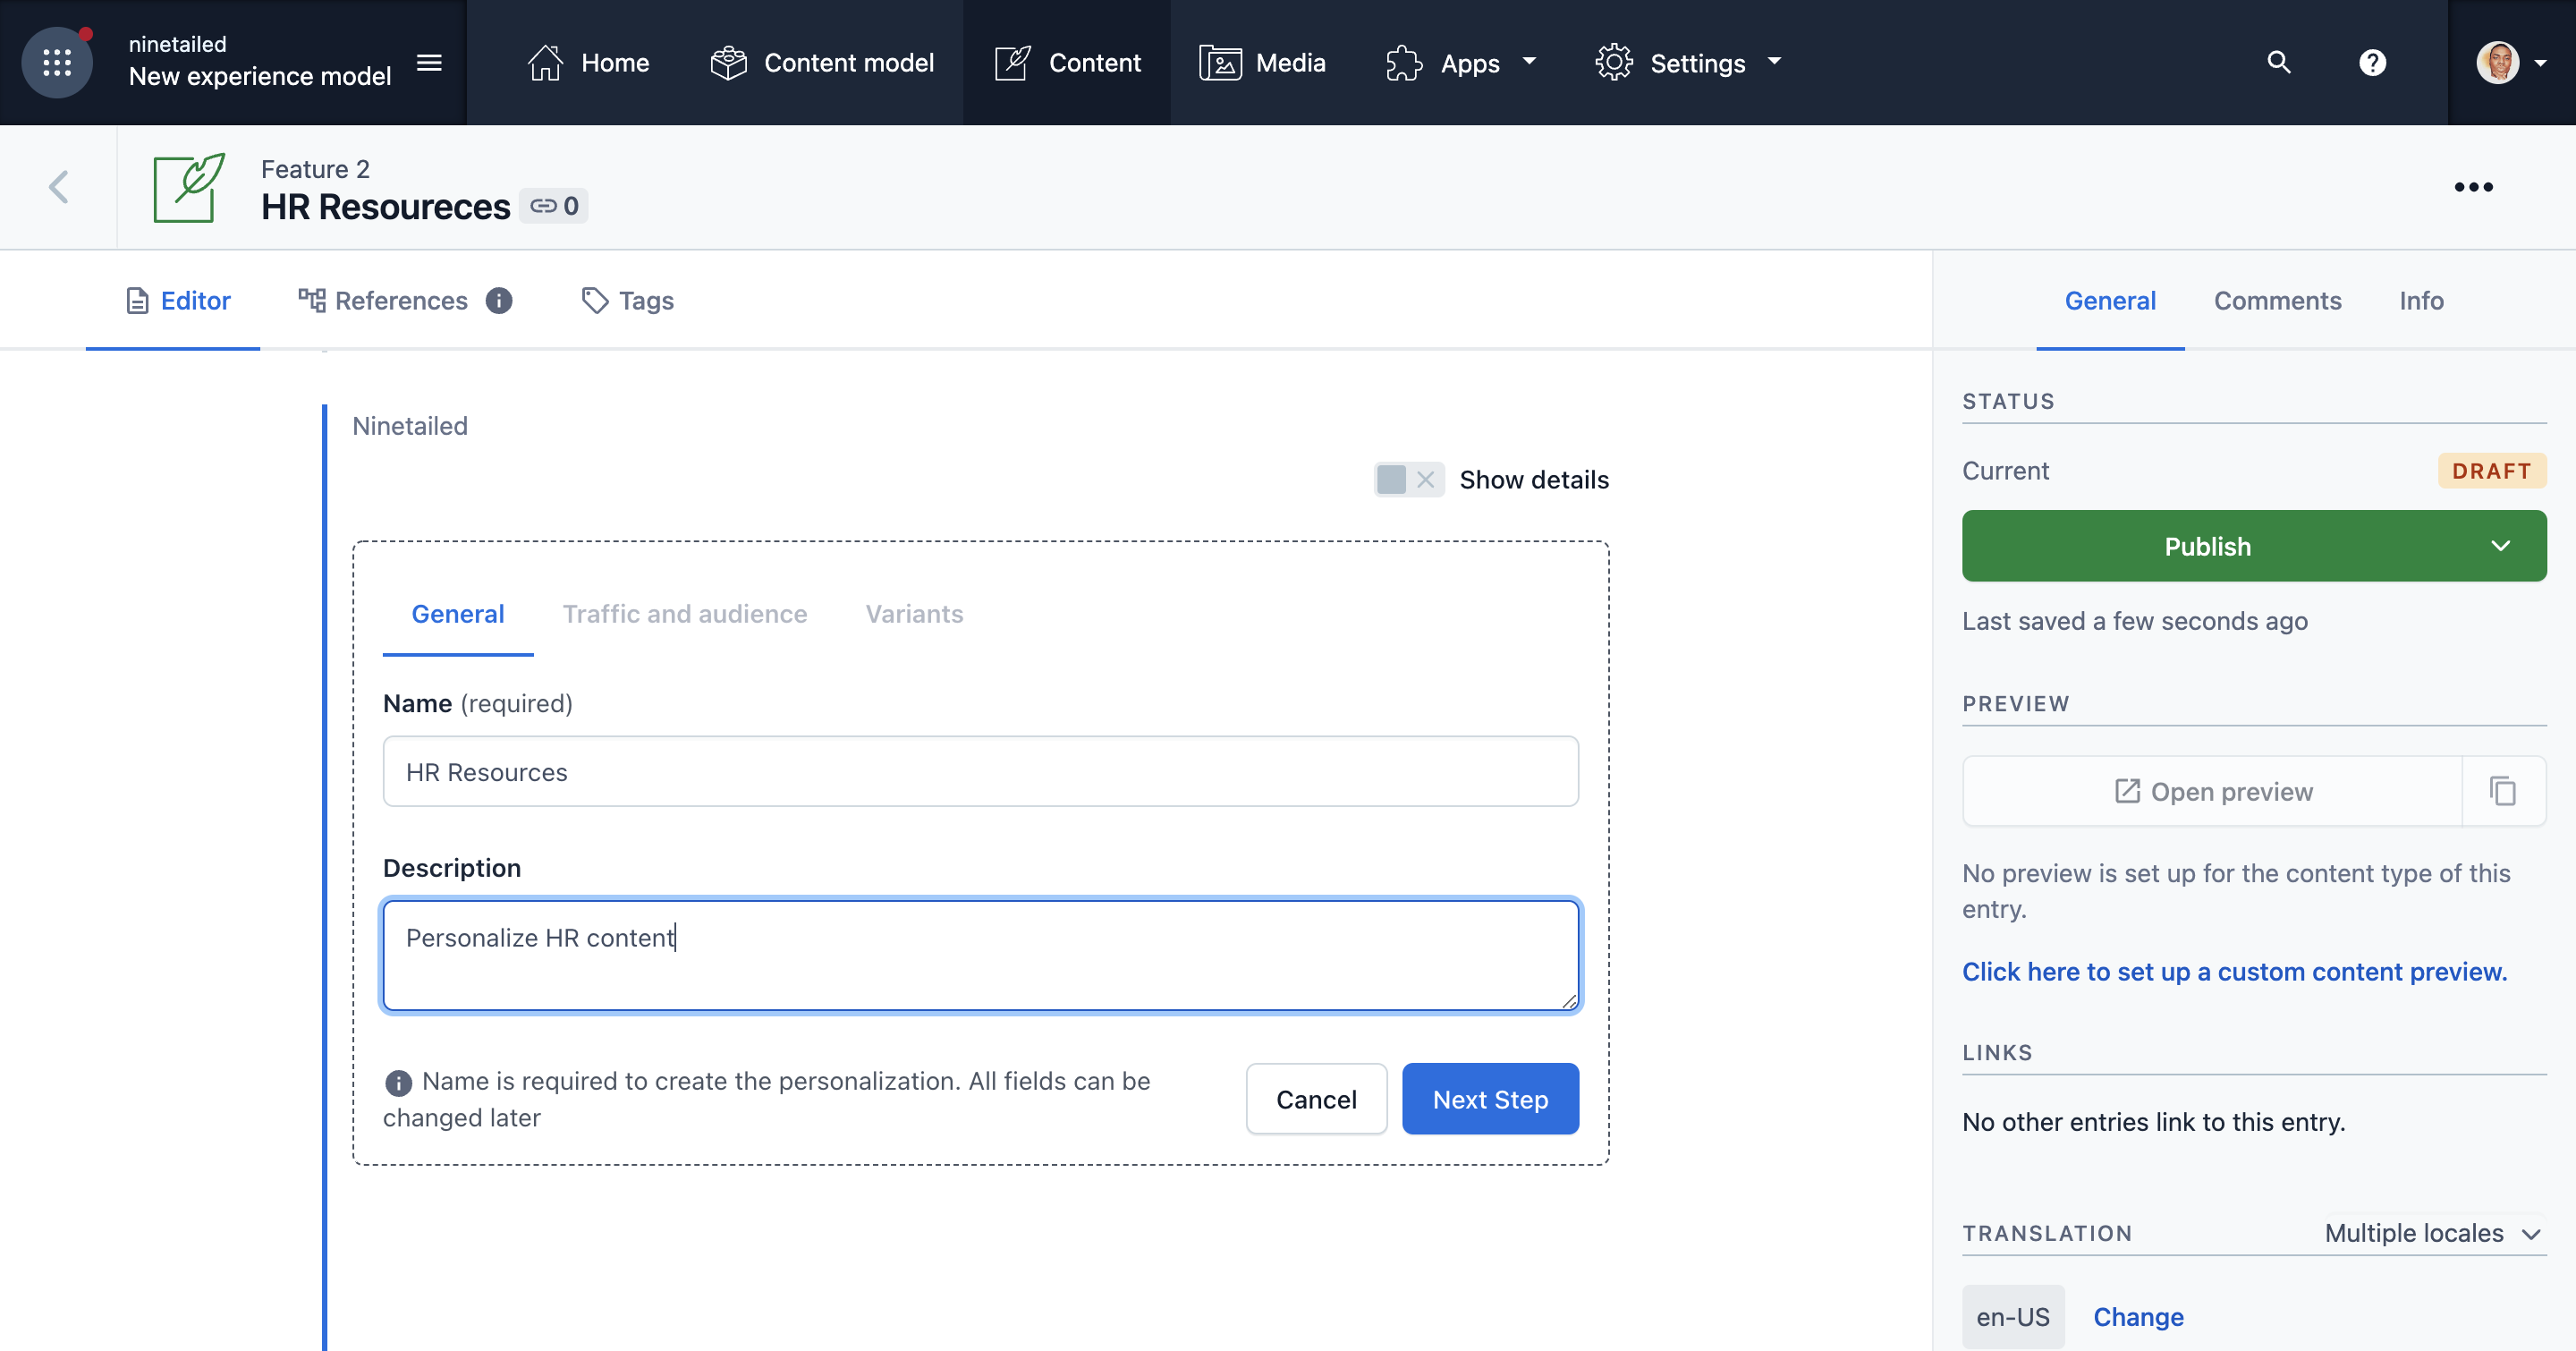Click the Last saved a few seconds ago text
The width and height of the screenshot is (2576, 1351).
pos(2134,621)
